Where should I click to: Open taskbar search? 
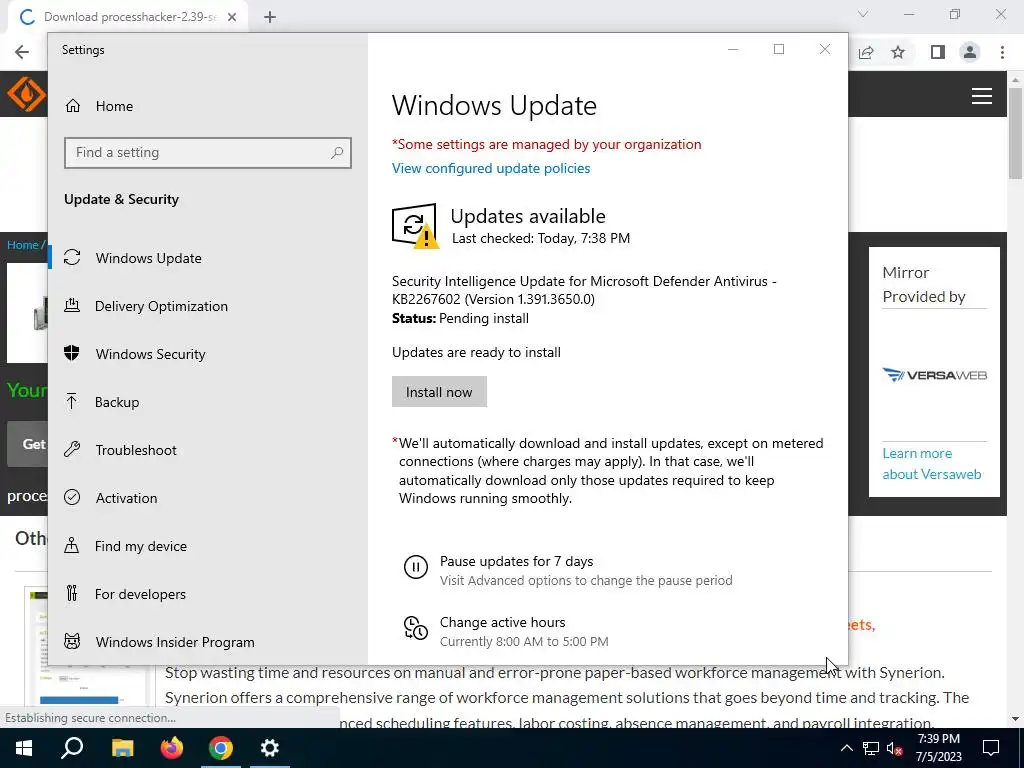pos(72,748)
